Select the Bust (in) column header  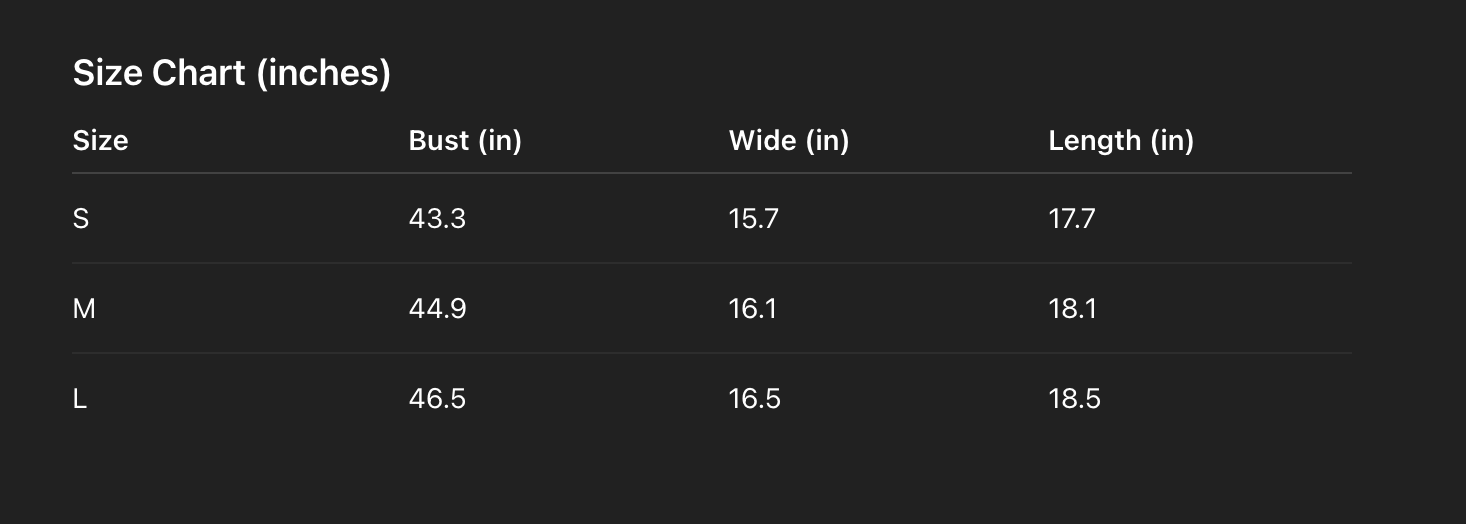[465, 141]
